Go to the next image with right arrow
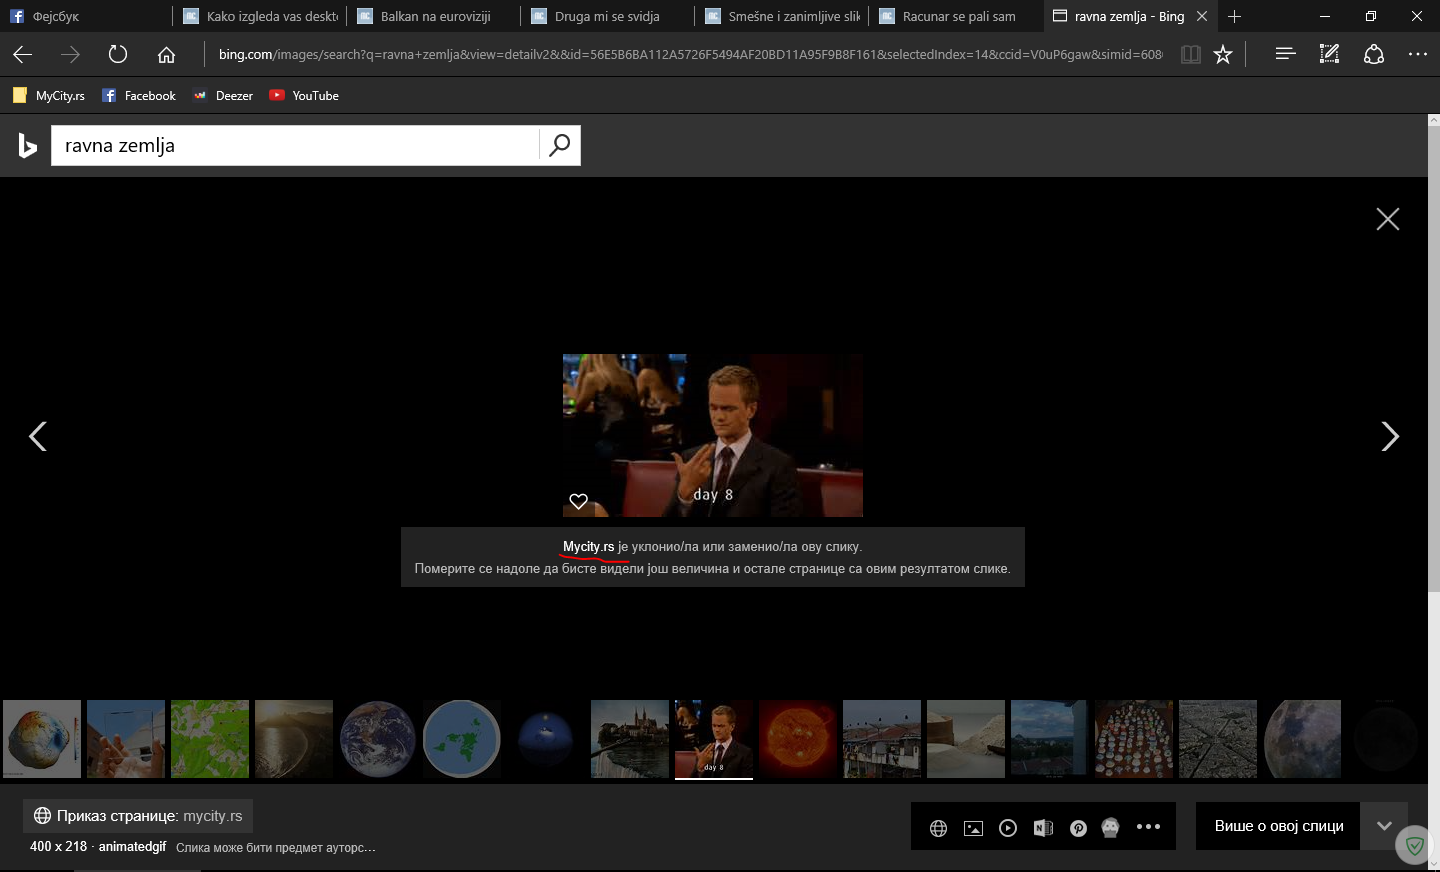This screenshot has height=872, width=1440. tap(1389, 436)
